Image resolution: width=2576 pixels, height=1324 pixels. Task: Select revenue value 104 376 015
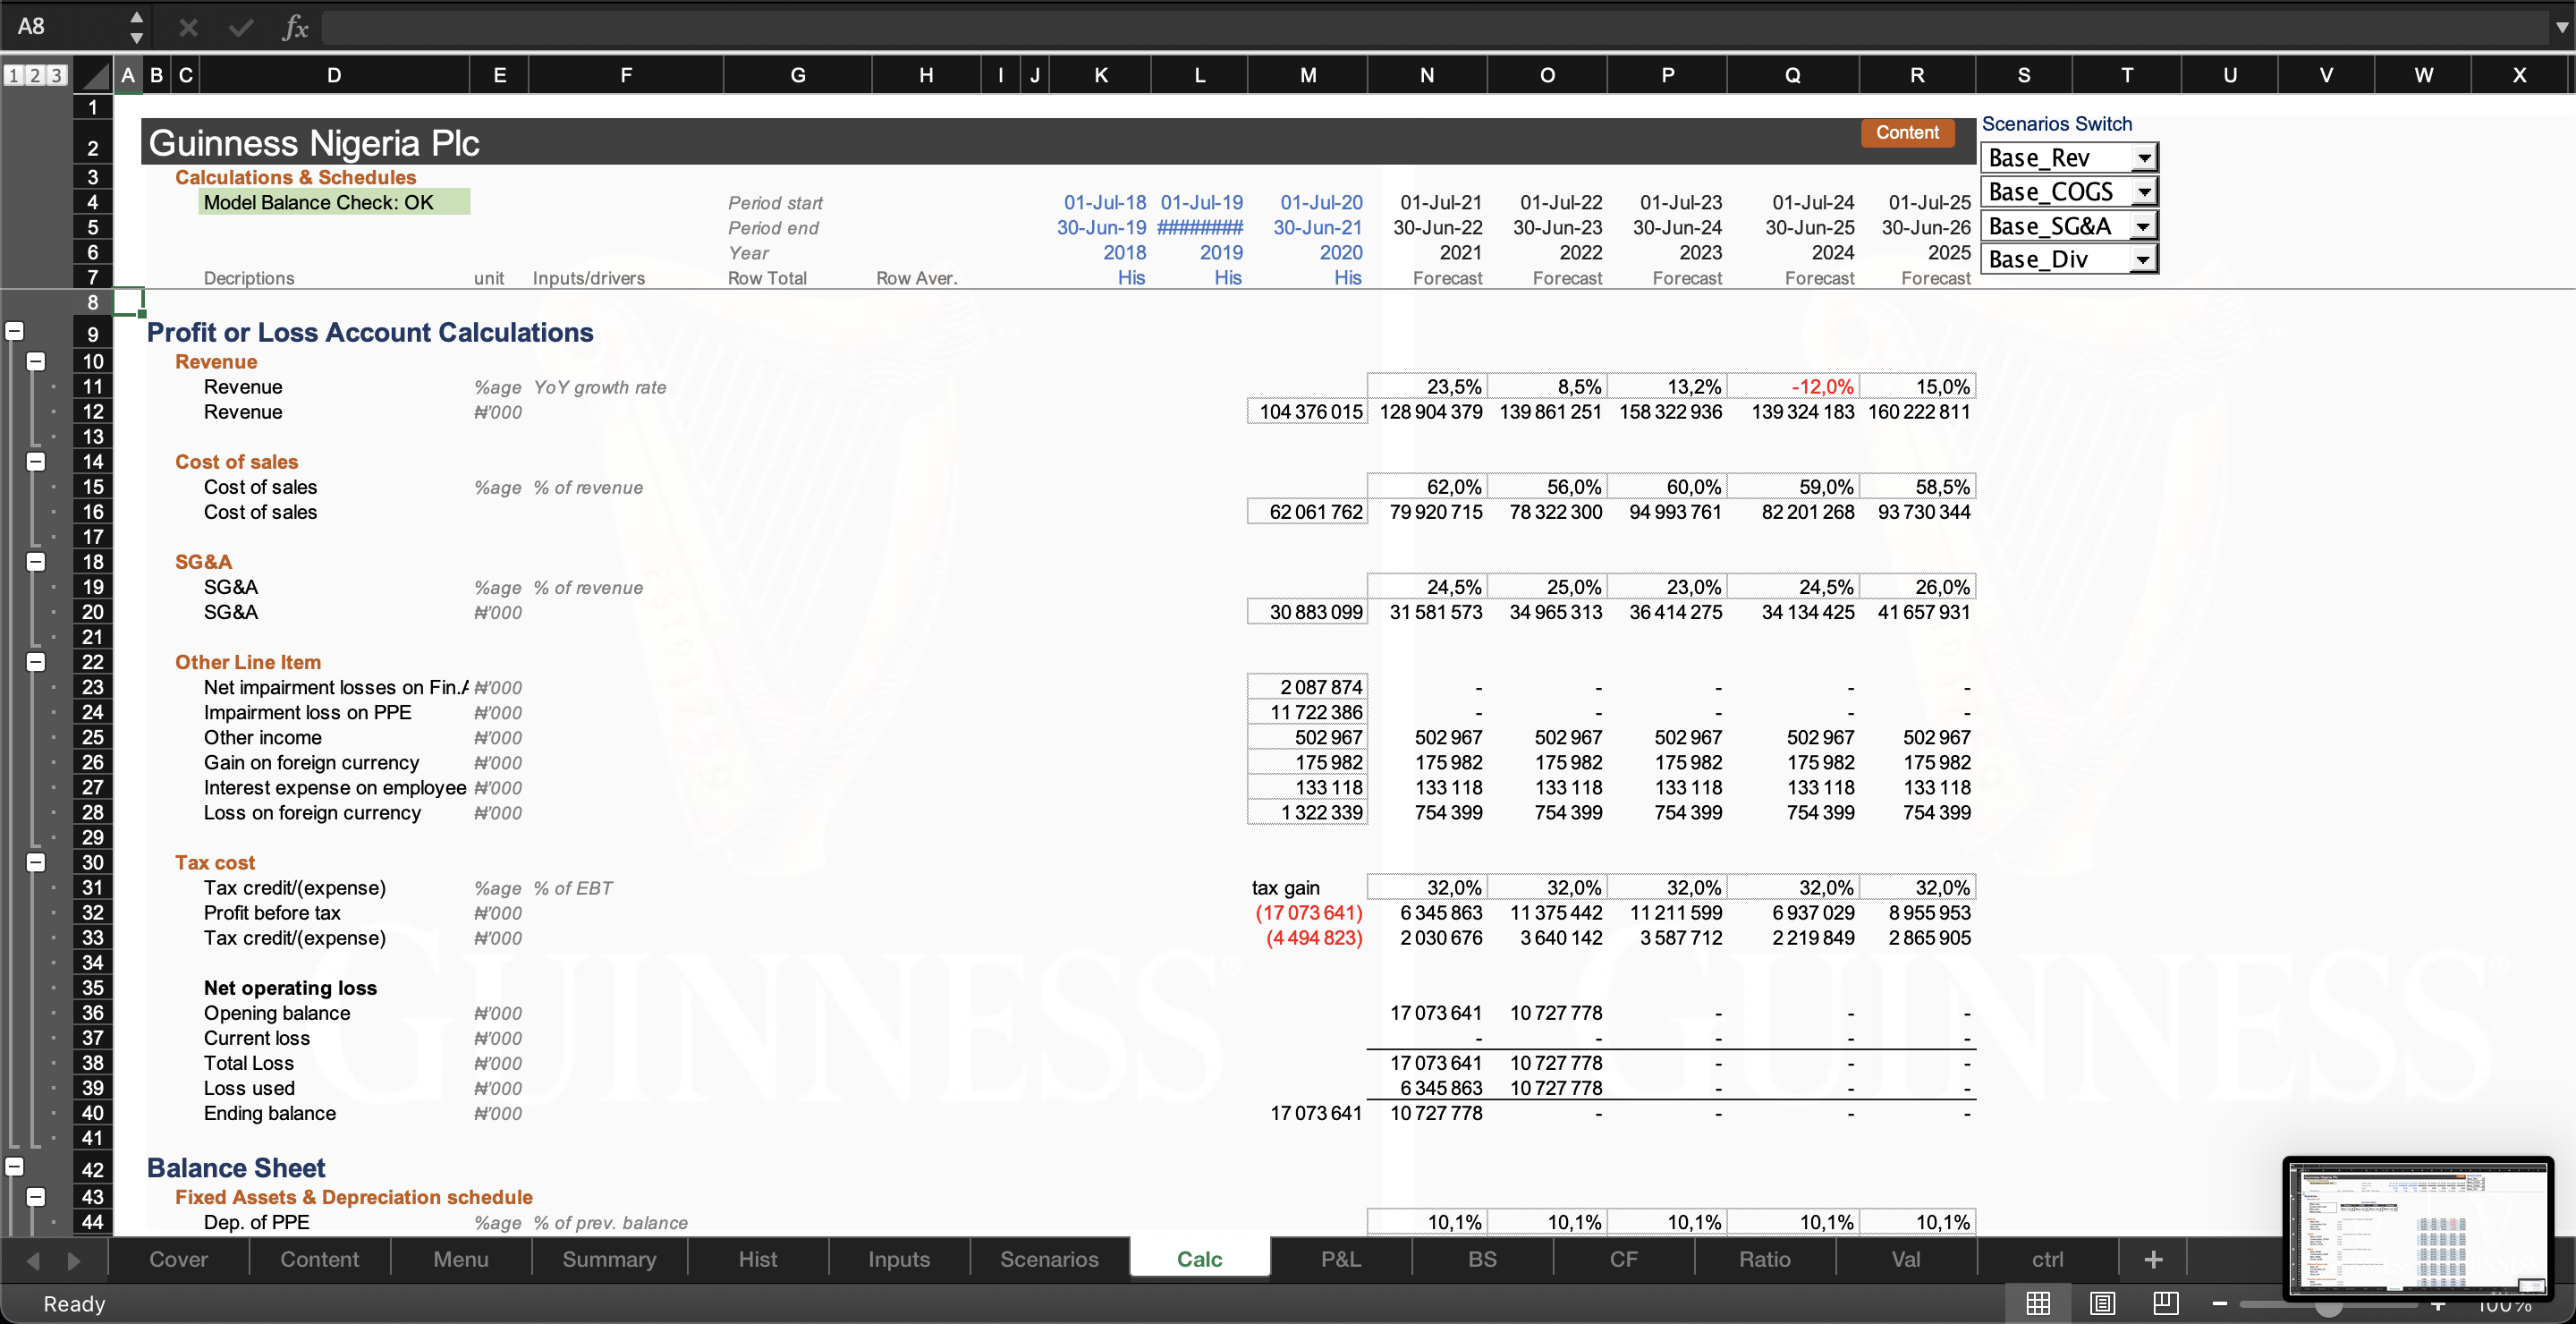coord(1307,411)
